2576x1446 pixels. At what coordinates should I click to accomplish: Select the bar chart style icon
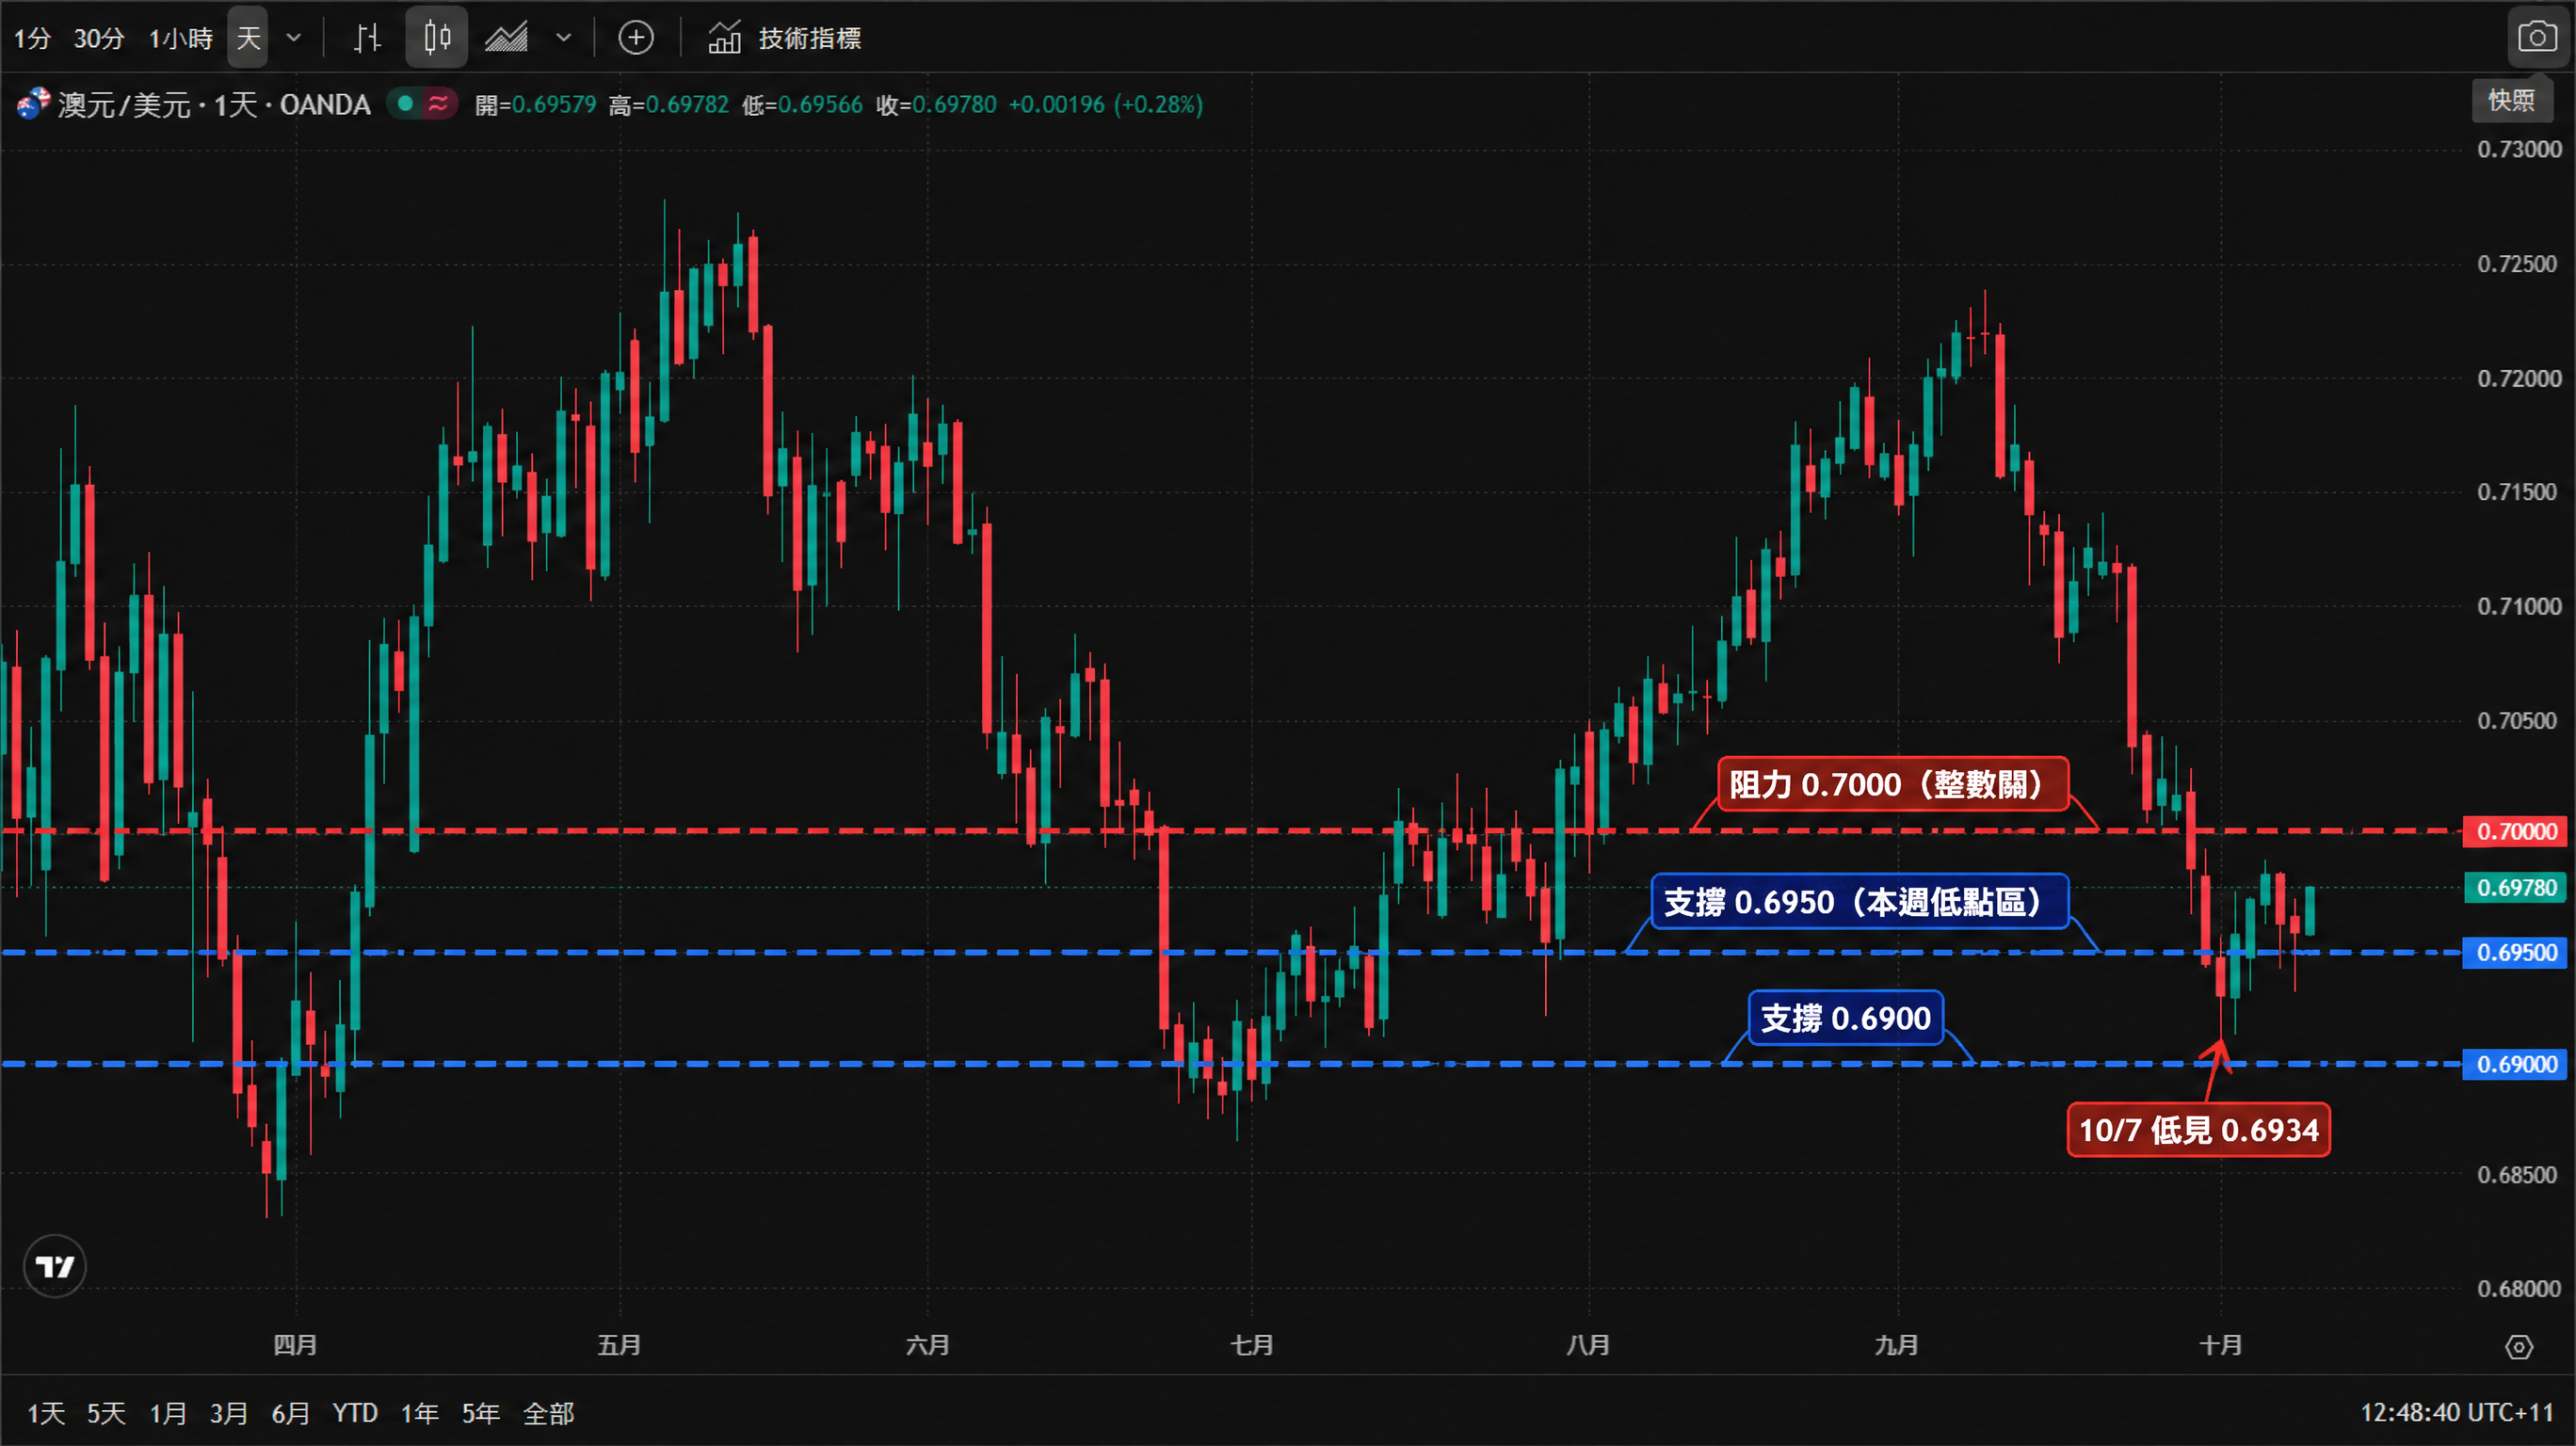pos(368,38)
